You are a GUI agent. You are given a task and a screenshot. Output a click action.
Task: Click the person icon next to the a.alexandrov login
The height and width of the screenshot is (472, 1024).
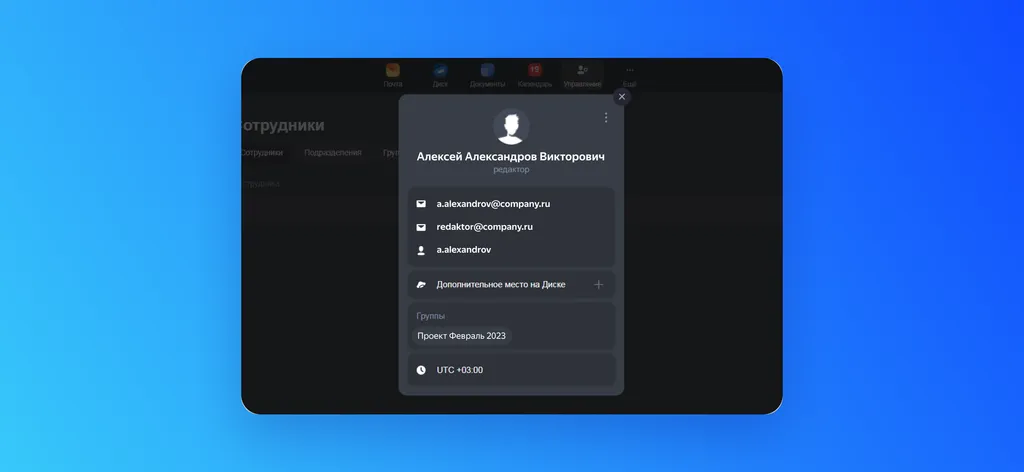pyautogui.click(x=421, y=250)
